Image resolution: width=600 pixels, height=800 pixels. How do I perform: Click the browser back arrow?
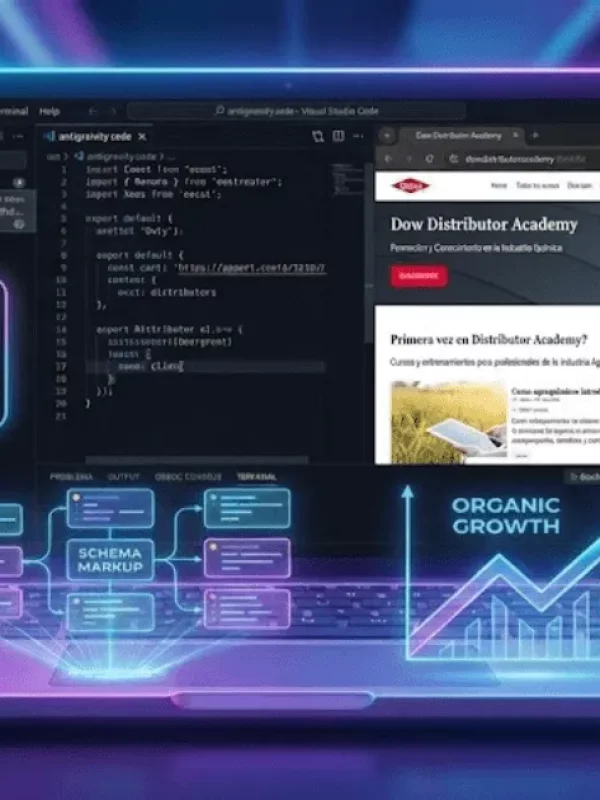tap(388, 159)
